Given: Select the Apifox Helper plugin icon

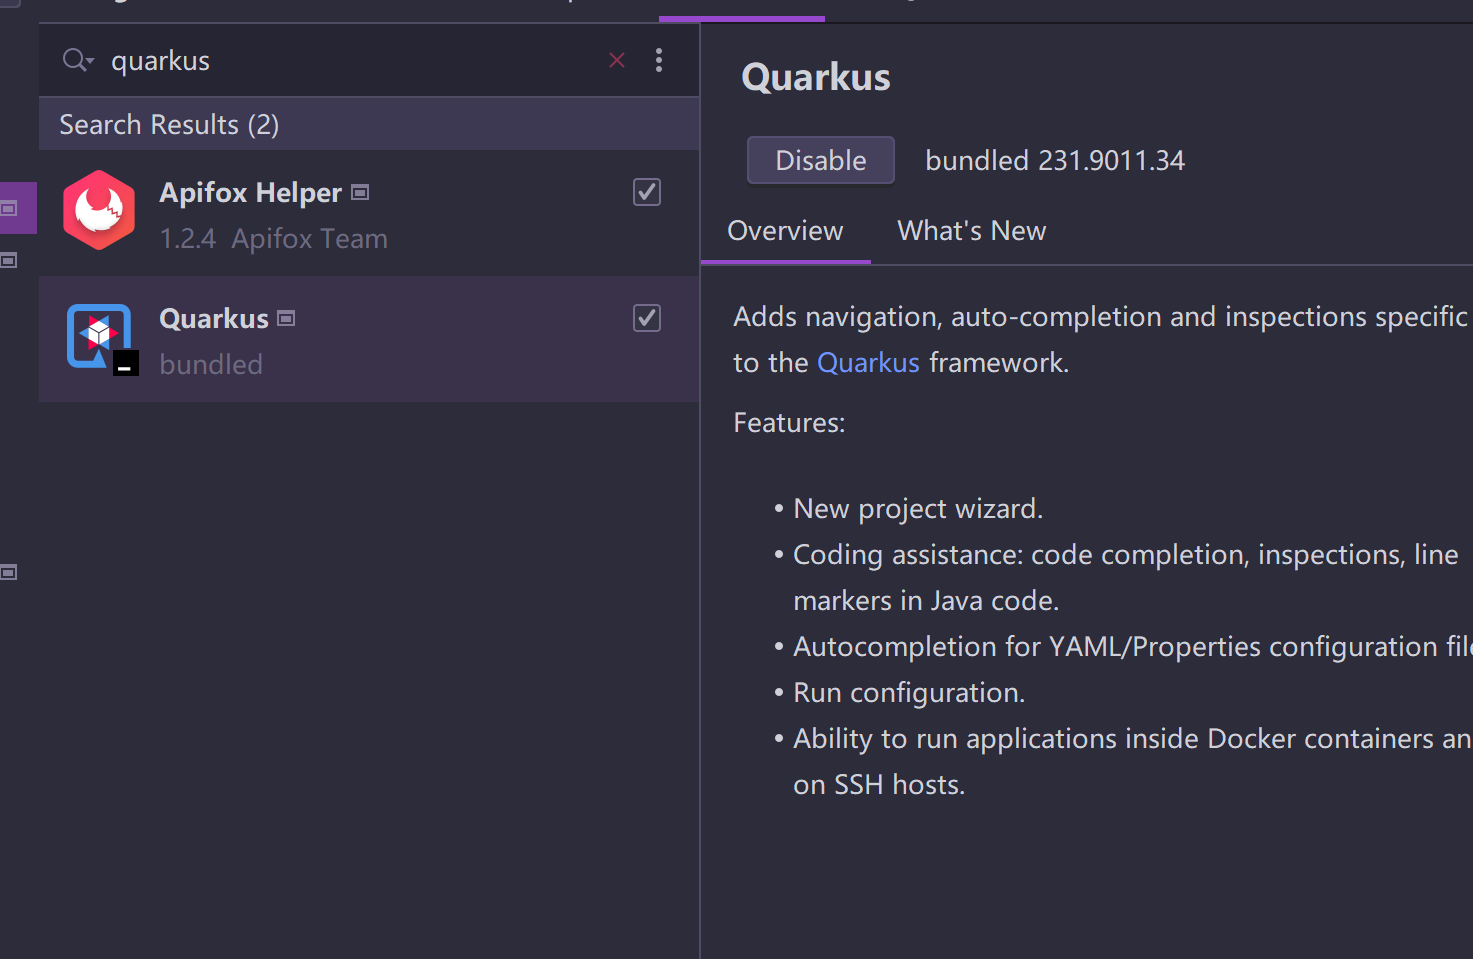Looking at the screenshot, I should (99, 210).
